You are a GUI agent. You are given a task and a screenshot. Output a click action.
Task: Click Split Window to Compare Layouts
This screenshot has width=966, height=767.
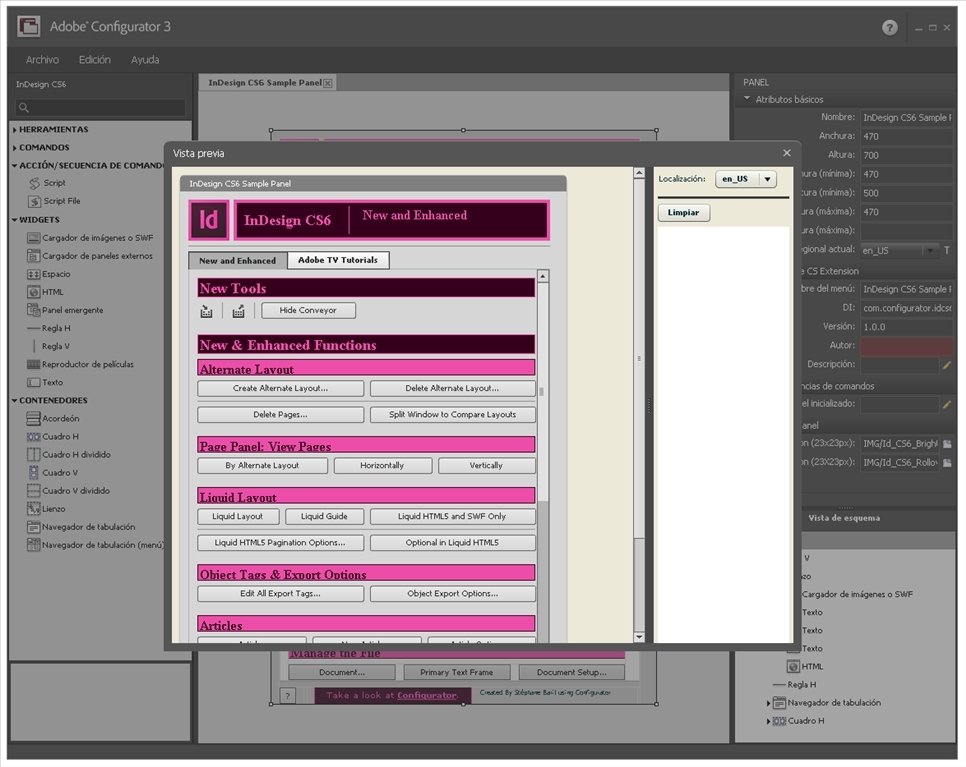pos(452,415)
